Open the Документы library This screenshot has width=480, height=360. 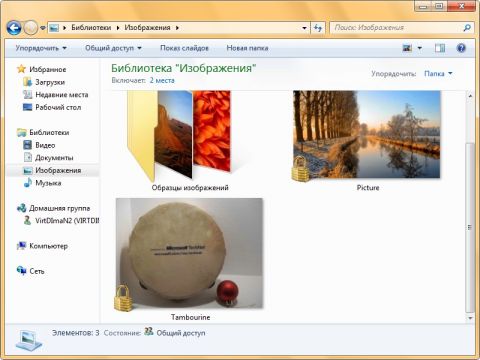pos(54,158)
